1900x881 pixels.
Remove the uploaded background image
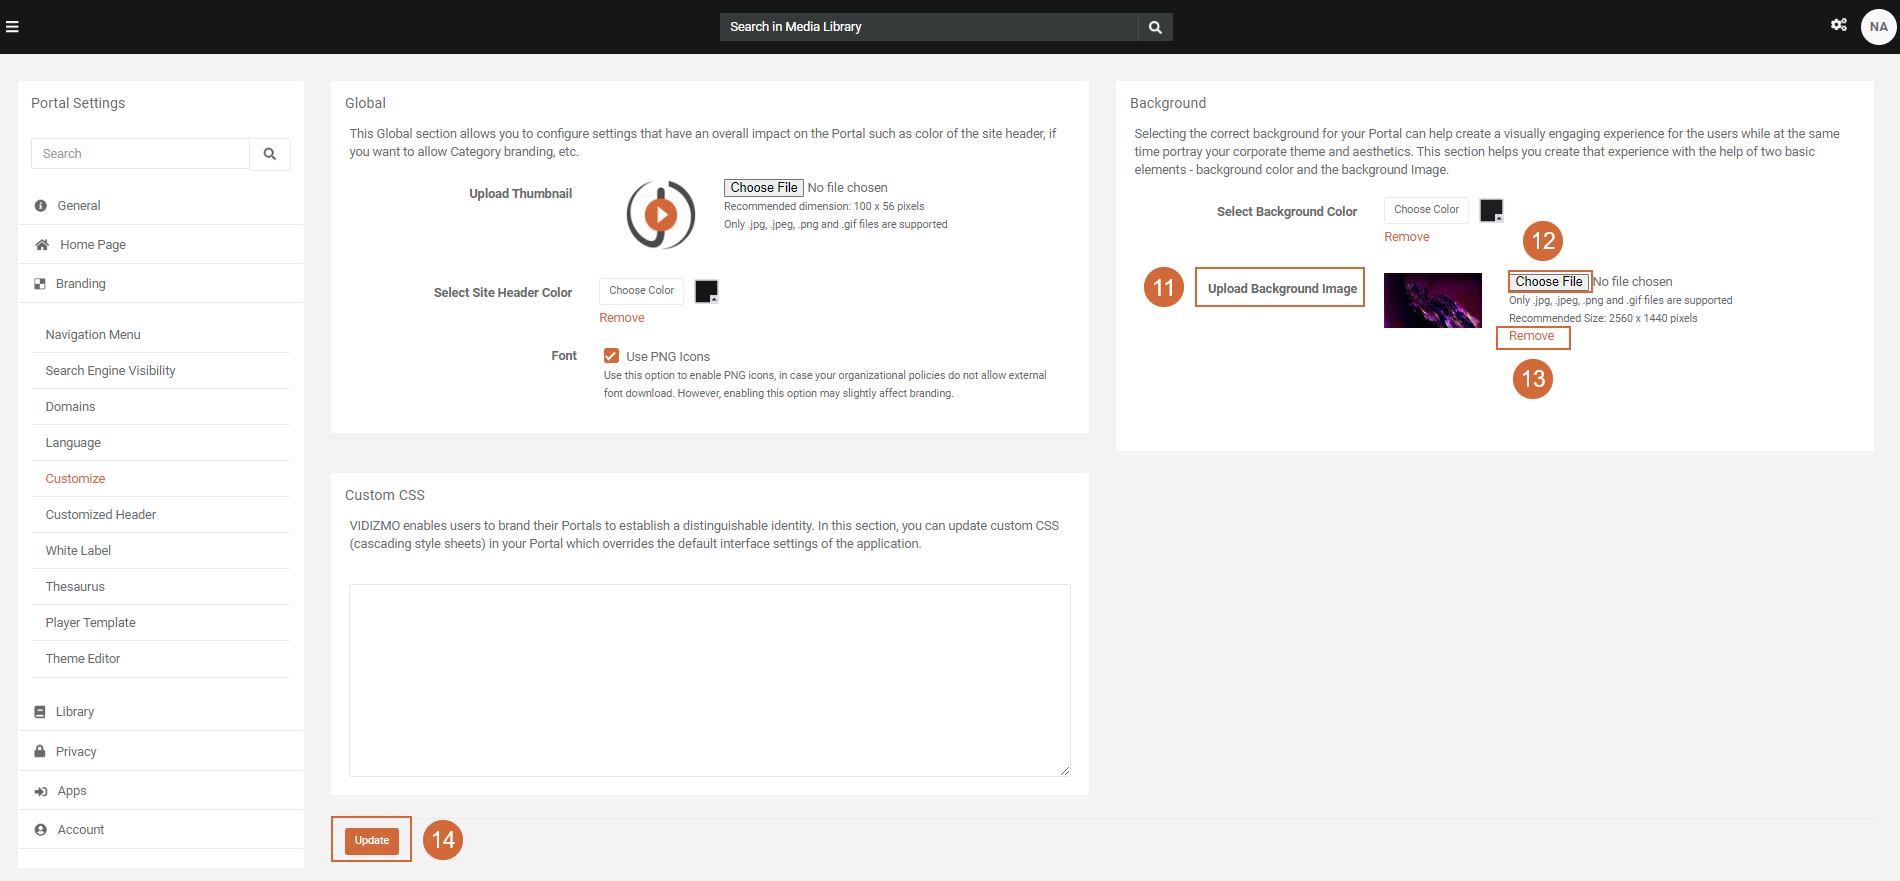[1531, 337]
